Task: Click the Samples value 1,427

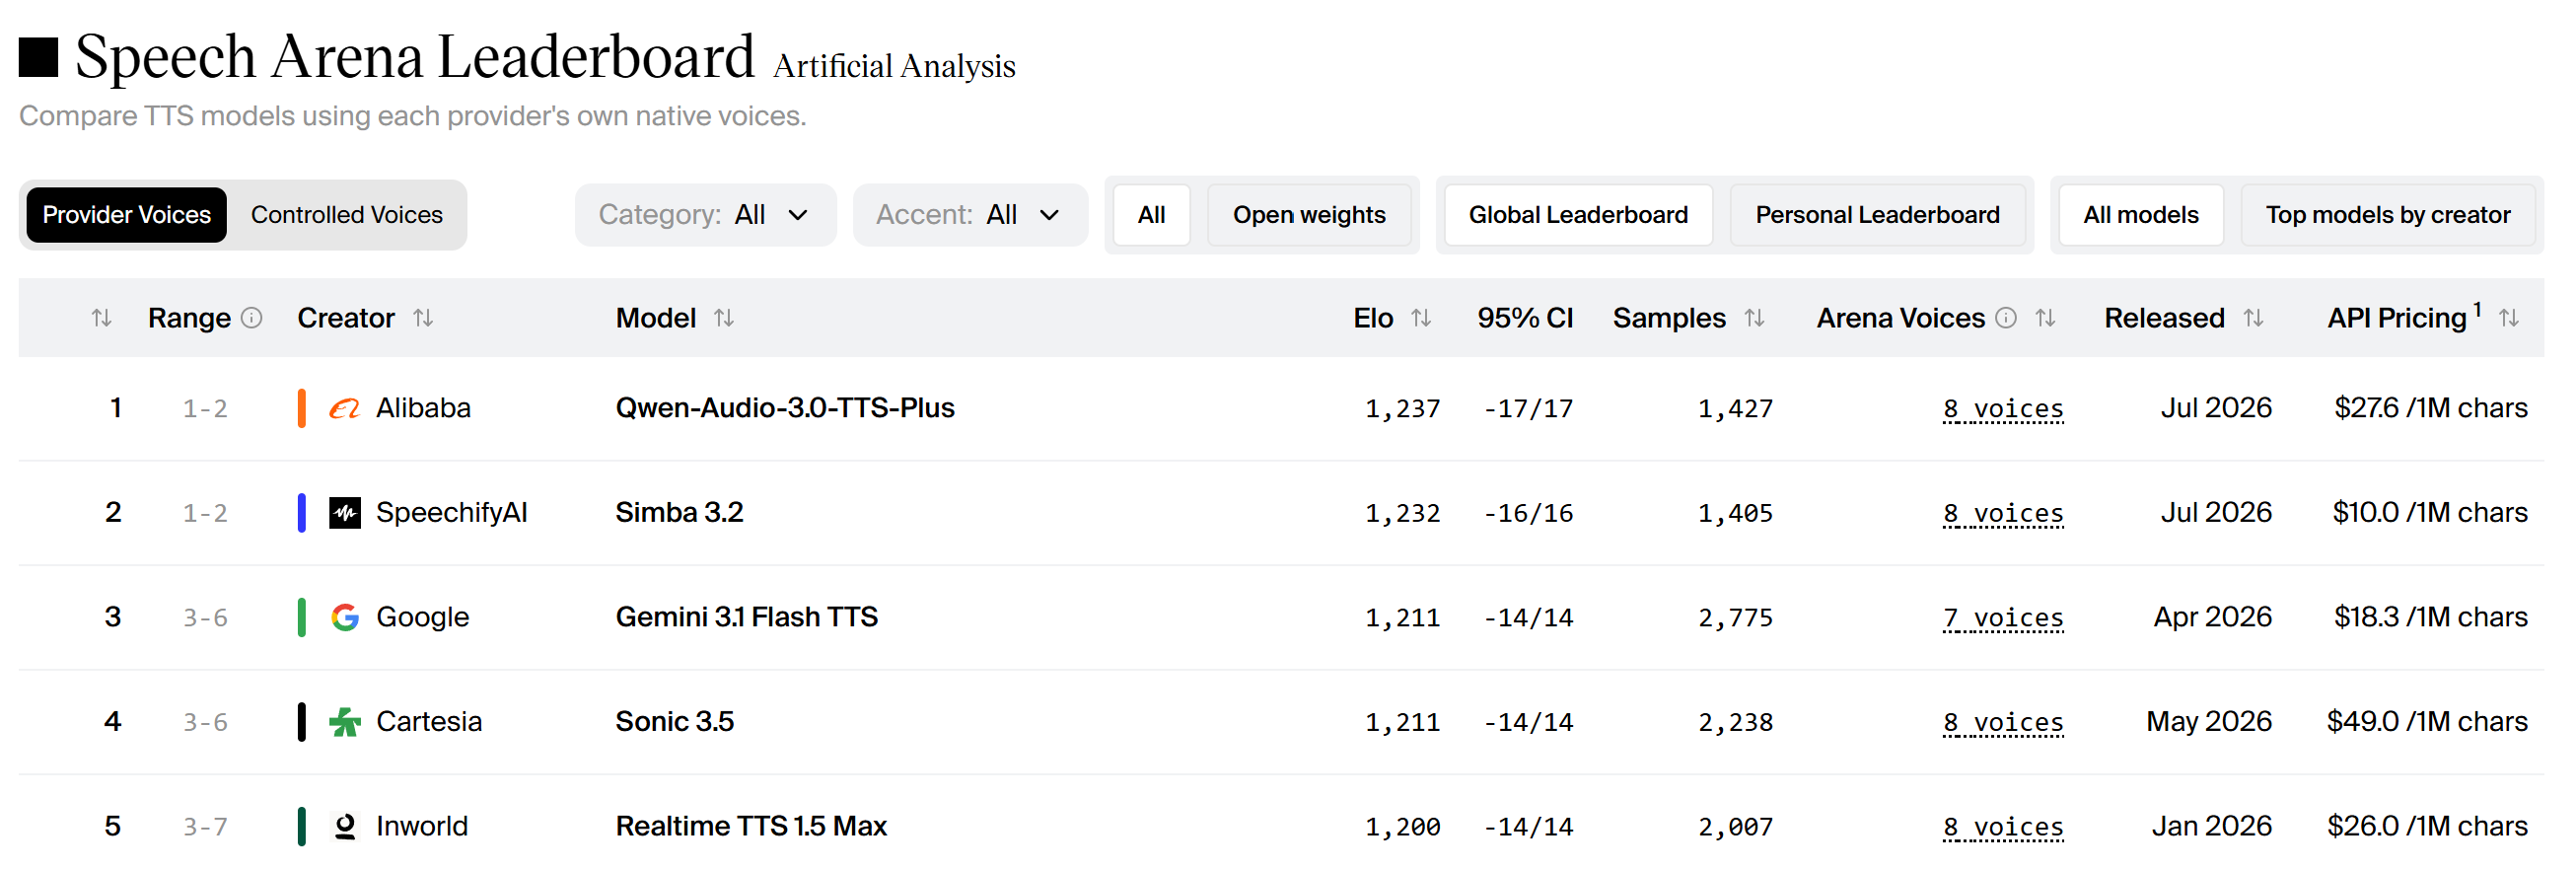Action: (x=1735, y=409)
